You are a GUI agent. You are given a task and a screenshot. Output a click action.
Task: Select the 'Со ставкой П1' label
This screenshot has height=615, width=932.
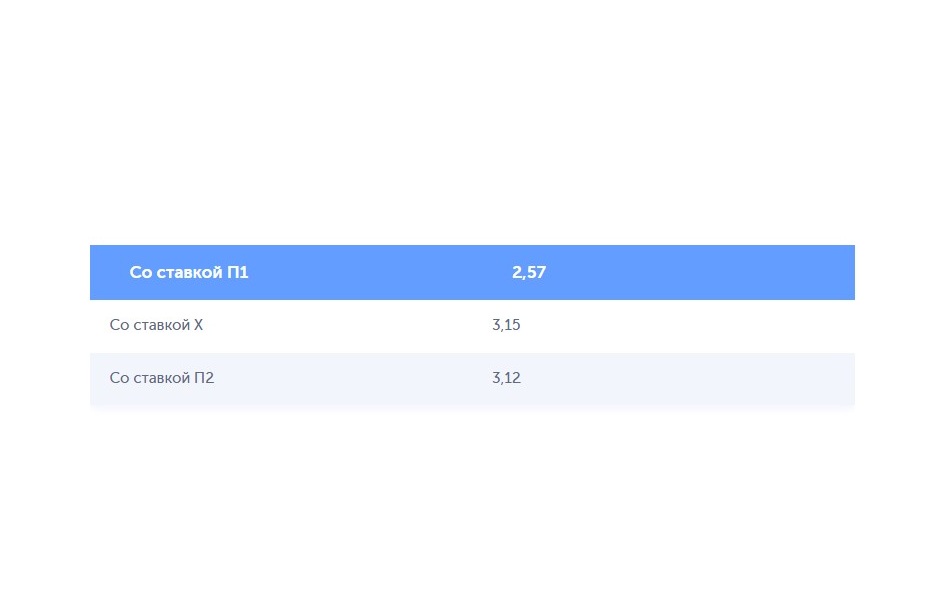pos(188,272)
